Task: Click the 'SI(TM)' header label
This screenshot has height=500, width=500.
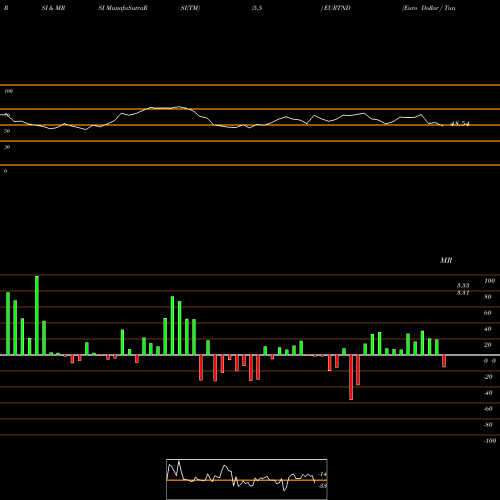Action: click(190, 8)
